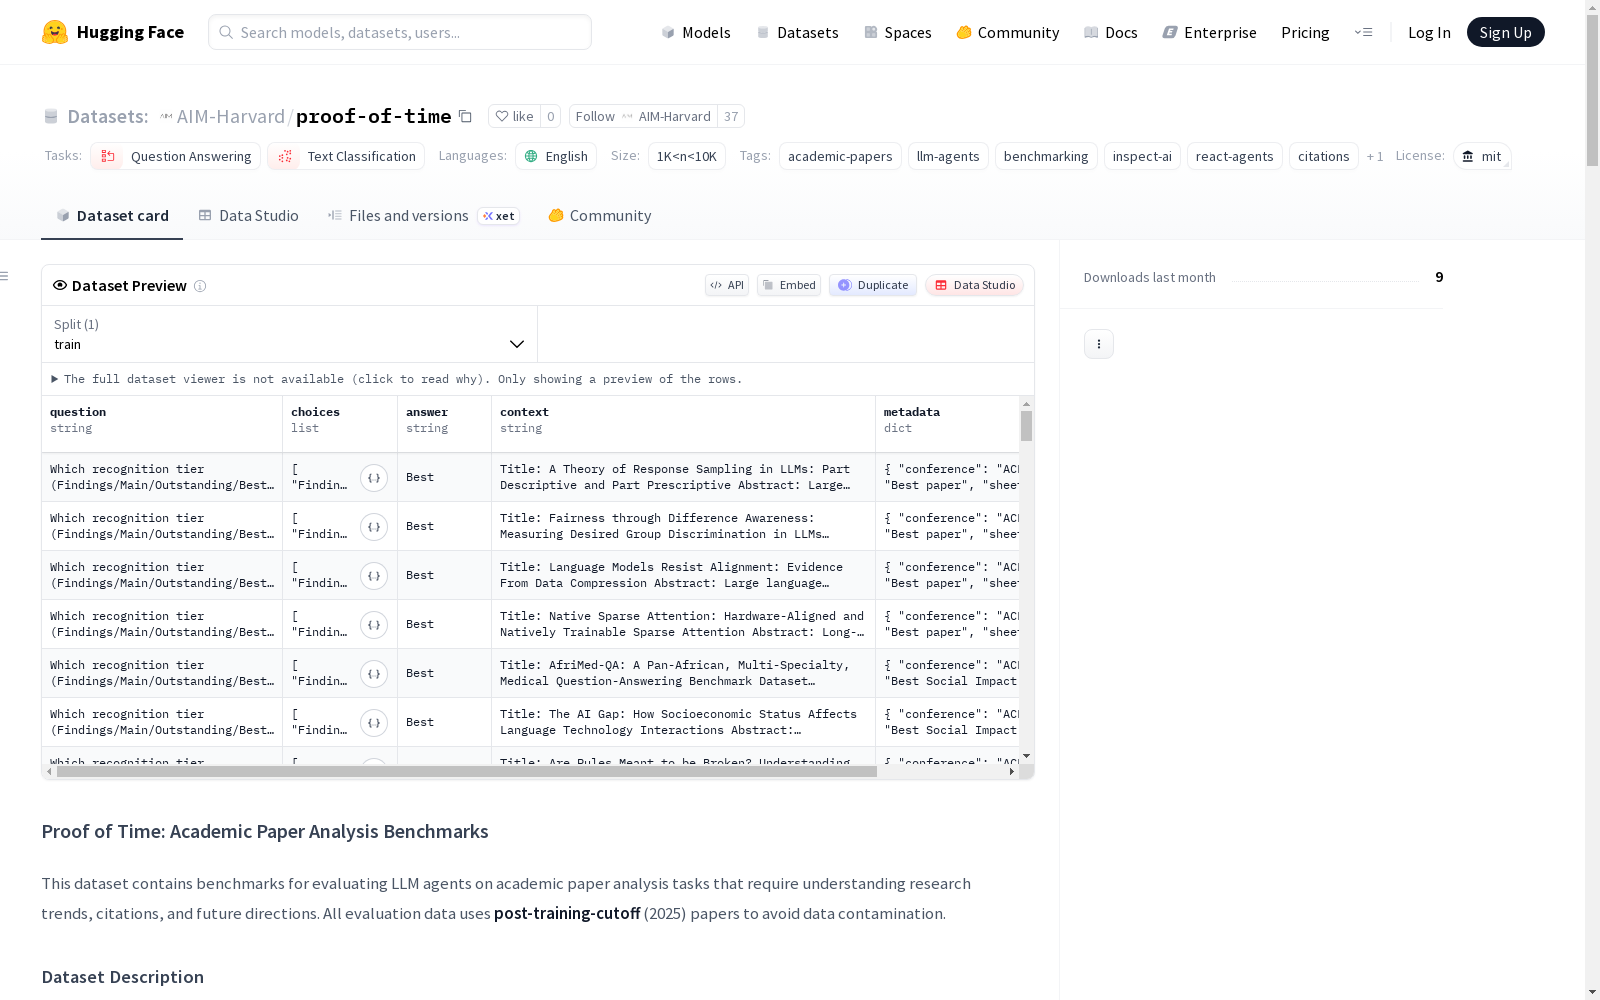Open the table of contents sidebar icon
The width and height of the screenshot is (1600, 1000).
pyautogui.click(x=5, y=276)
